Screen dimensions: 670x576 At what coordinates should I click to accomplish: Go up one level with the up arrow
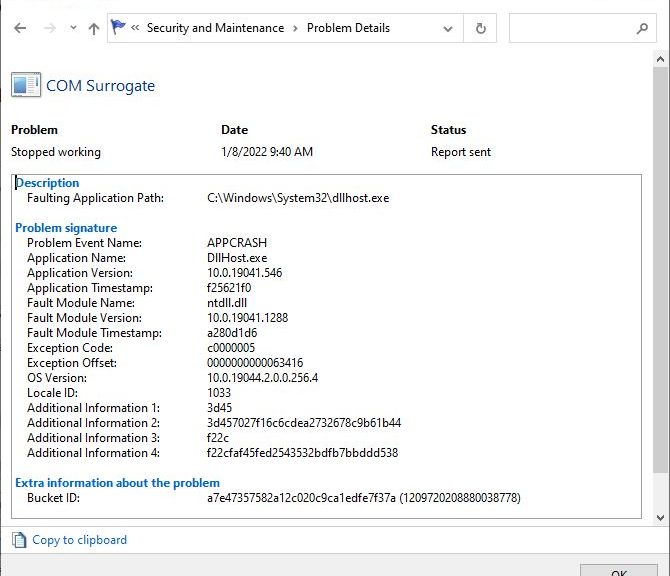point(94,29)
